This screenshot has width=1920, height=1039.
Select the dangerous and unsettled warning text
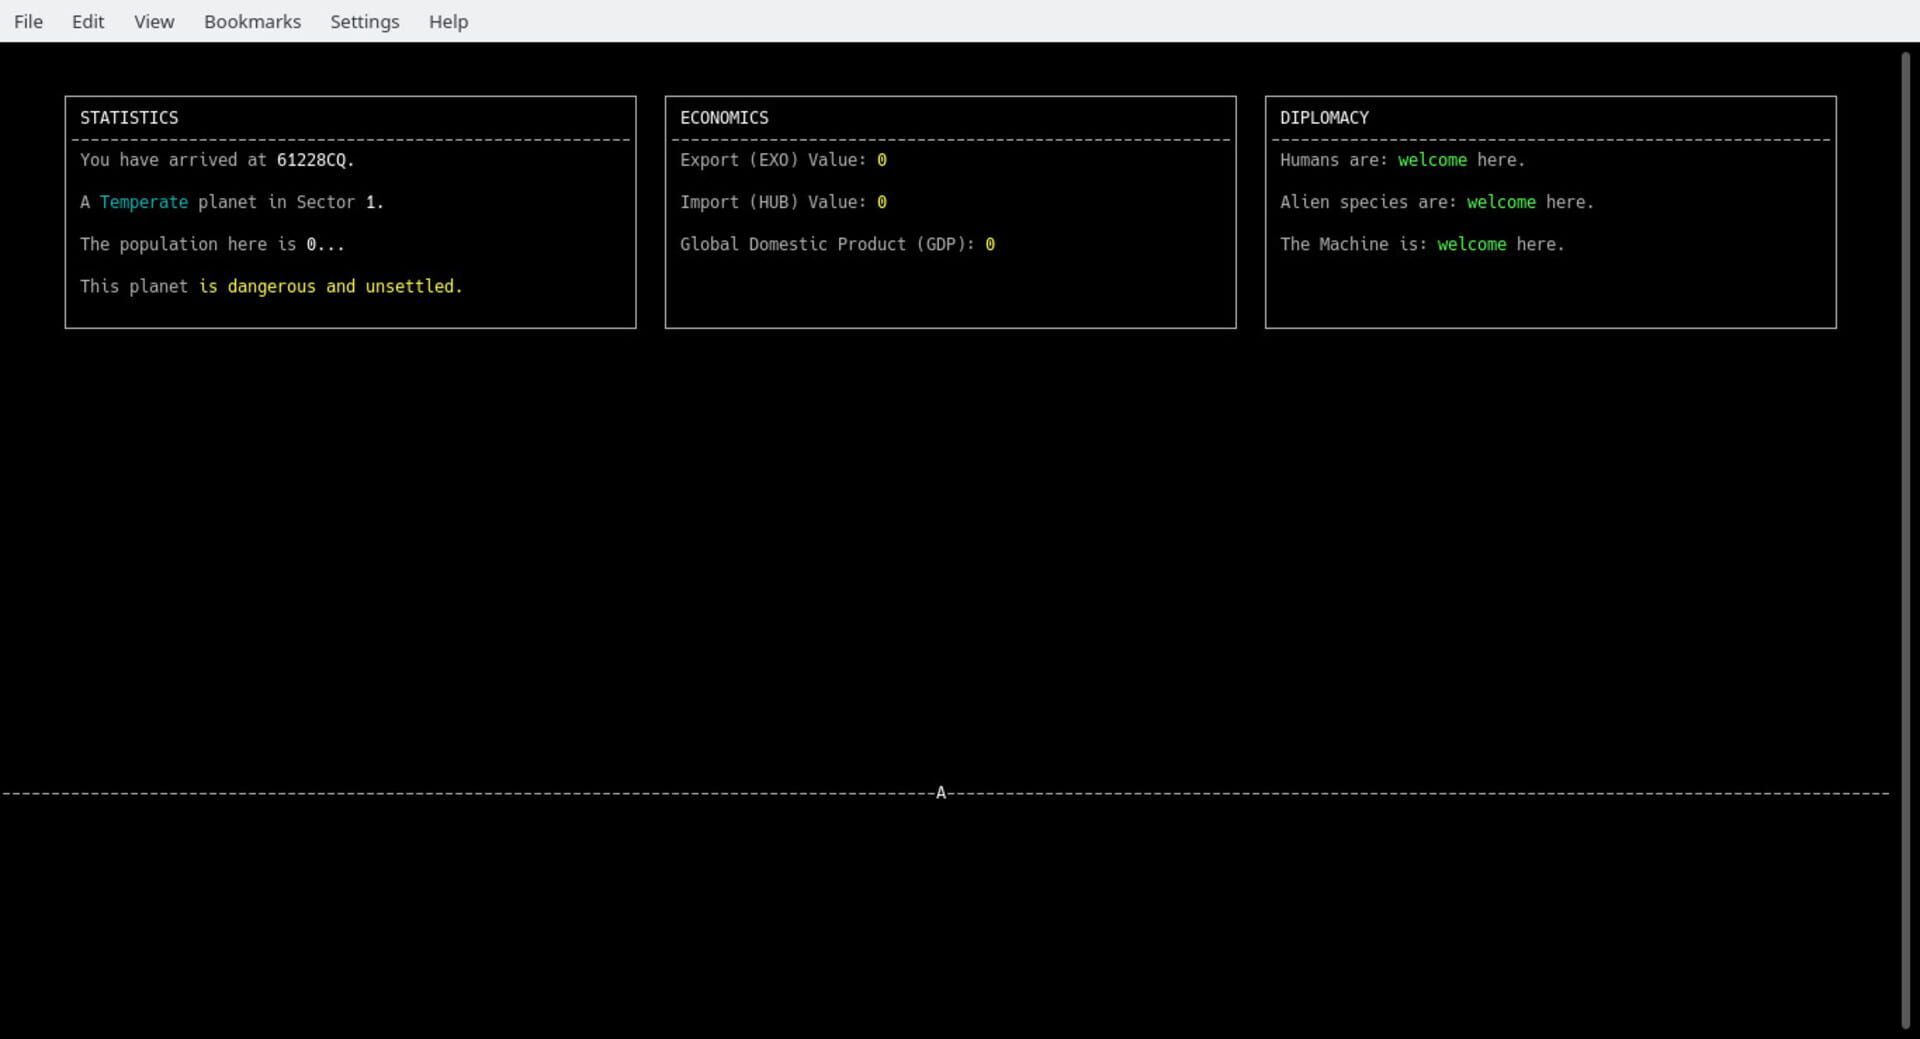[330, 286]
